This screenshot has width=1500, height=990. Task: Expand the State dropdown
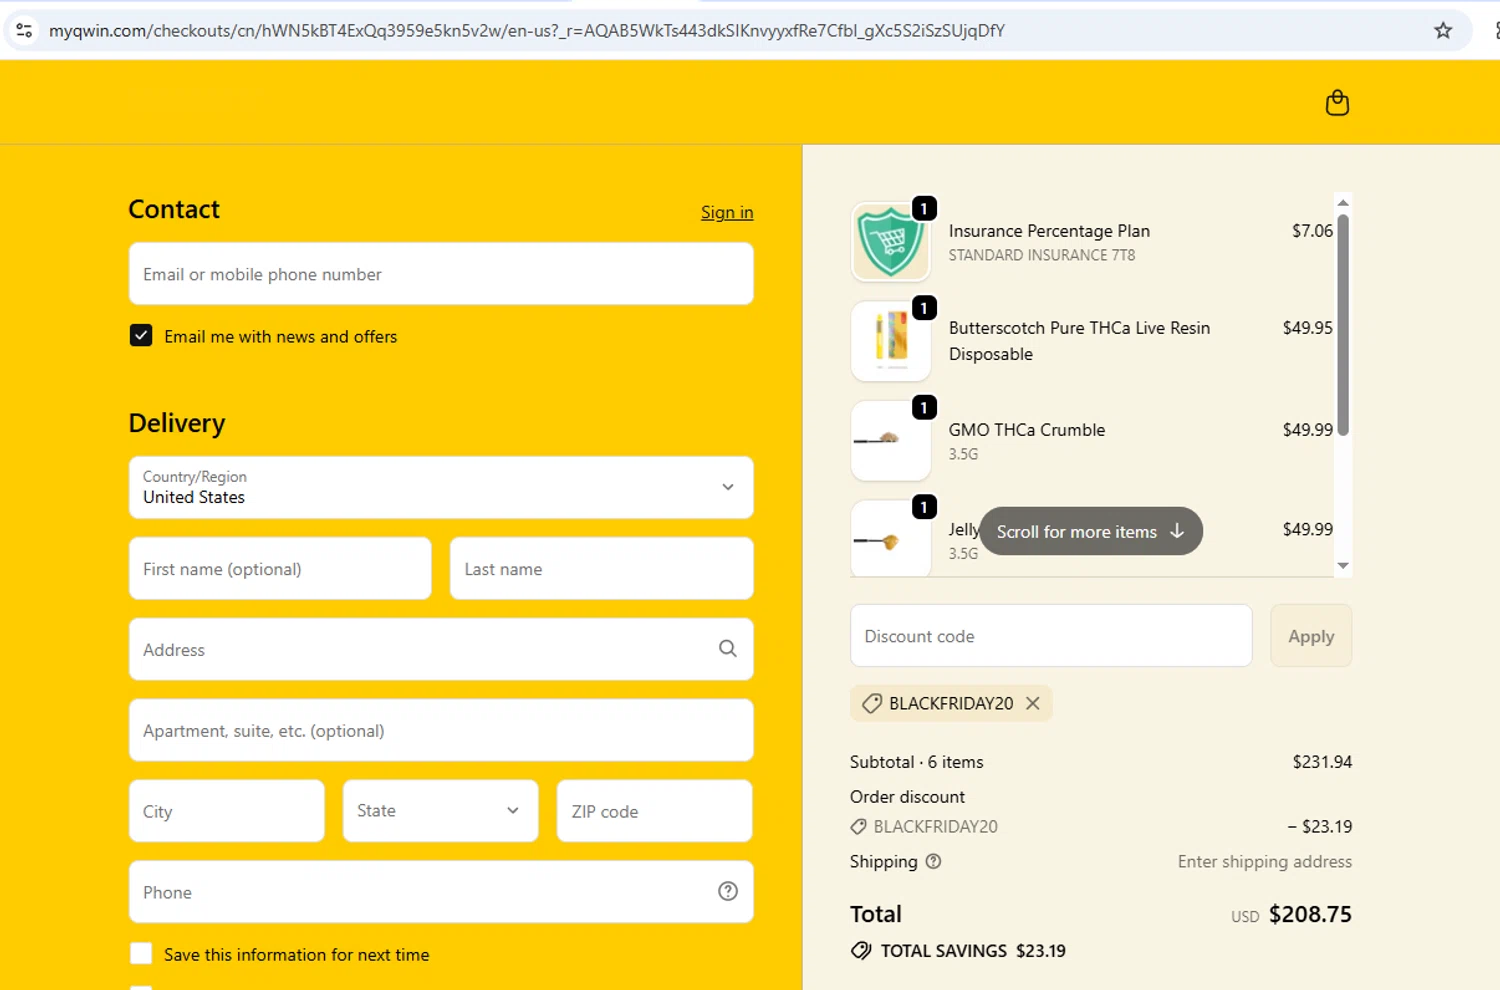pyautogui.click(x=441, y=810)
